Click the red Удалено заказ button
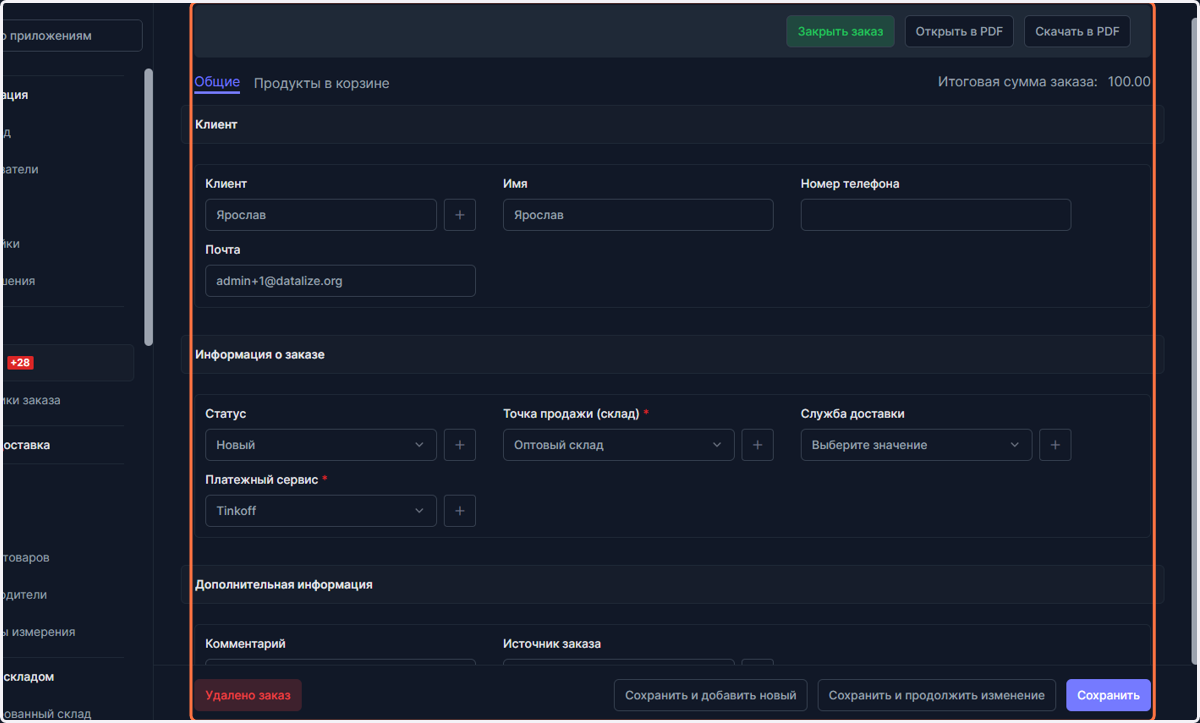Screen dimensions: 1200x723 point(248,695)
